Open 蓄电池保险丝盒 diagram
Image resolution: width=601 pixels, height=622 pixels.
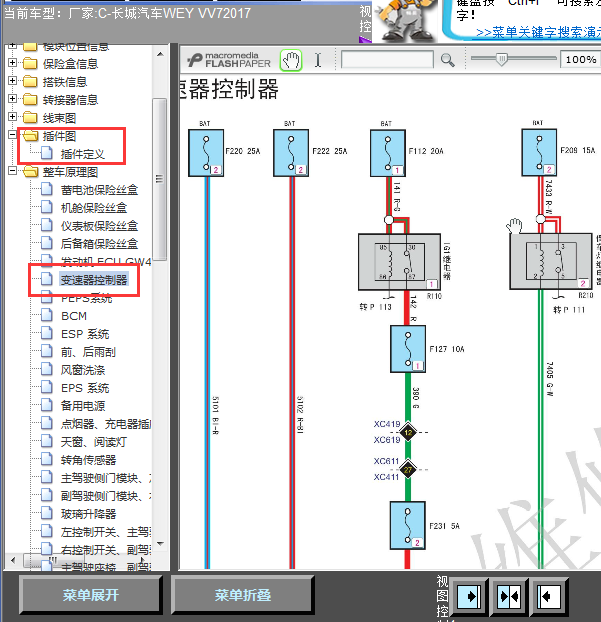coord(99,190)
